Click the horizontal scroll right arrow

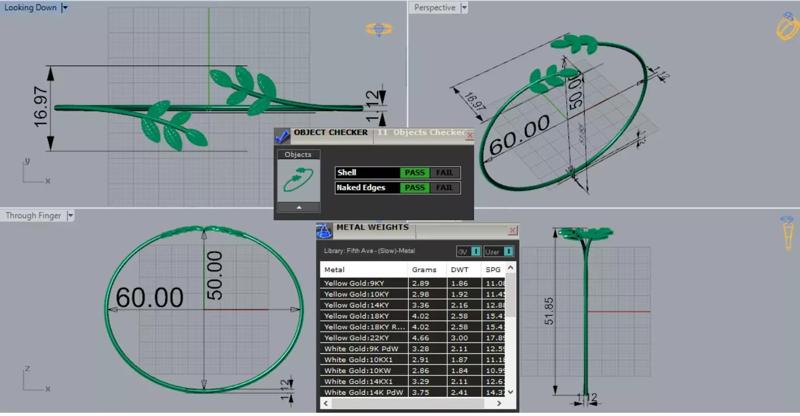point(499,403)
